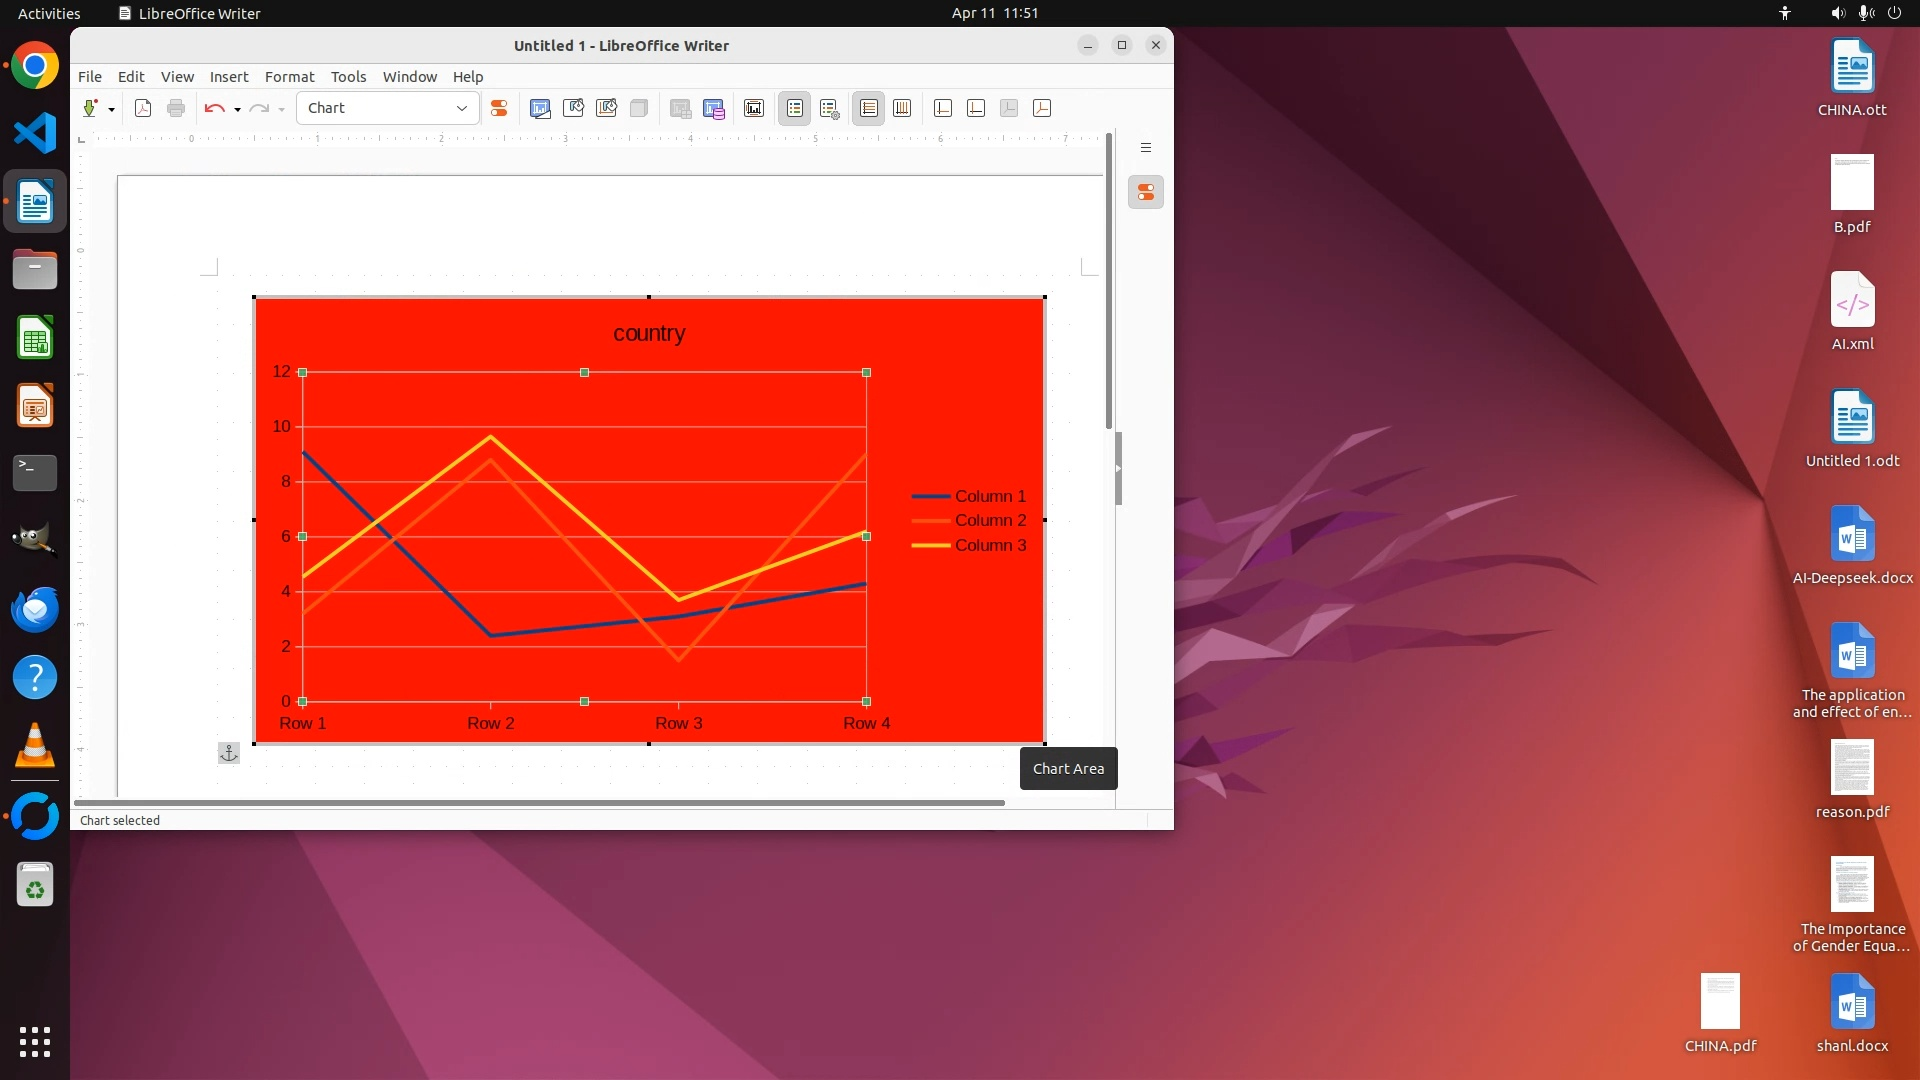The image size is (1920, 1080).
Task: Click the Titles toolbar icon
Action: point(754,108)
